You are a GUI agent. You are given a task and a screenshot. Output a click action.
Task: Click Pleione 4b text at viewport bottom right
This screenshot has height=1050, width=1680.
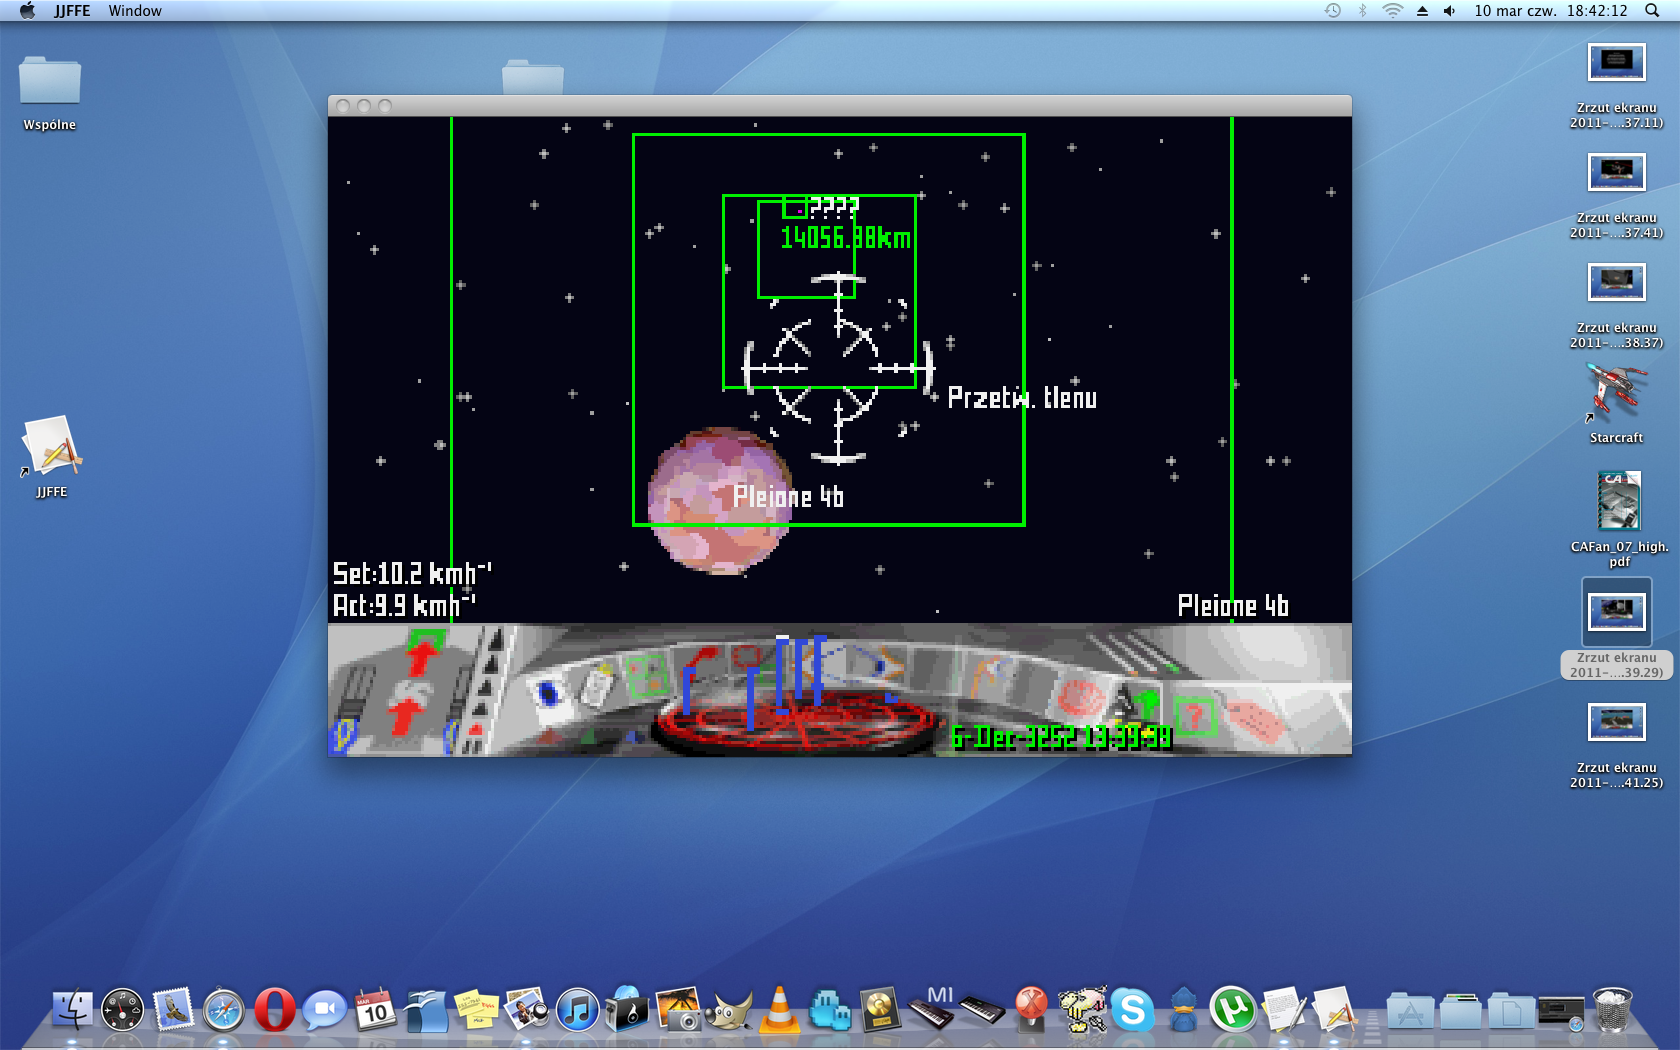coord(1233,606)
